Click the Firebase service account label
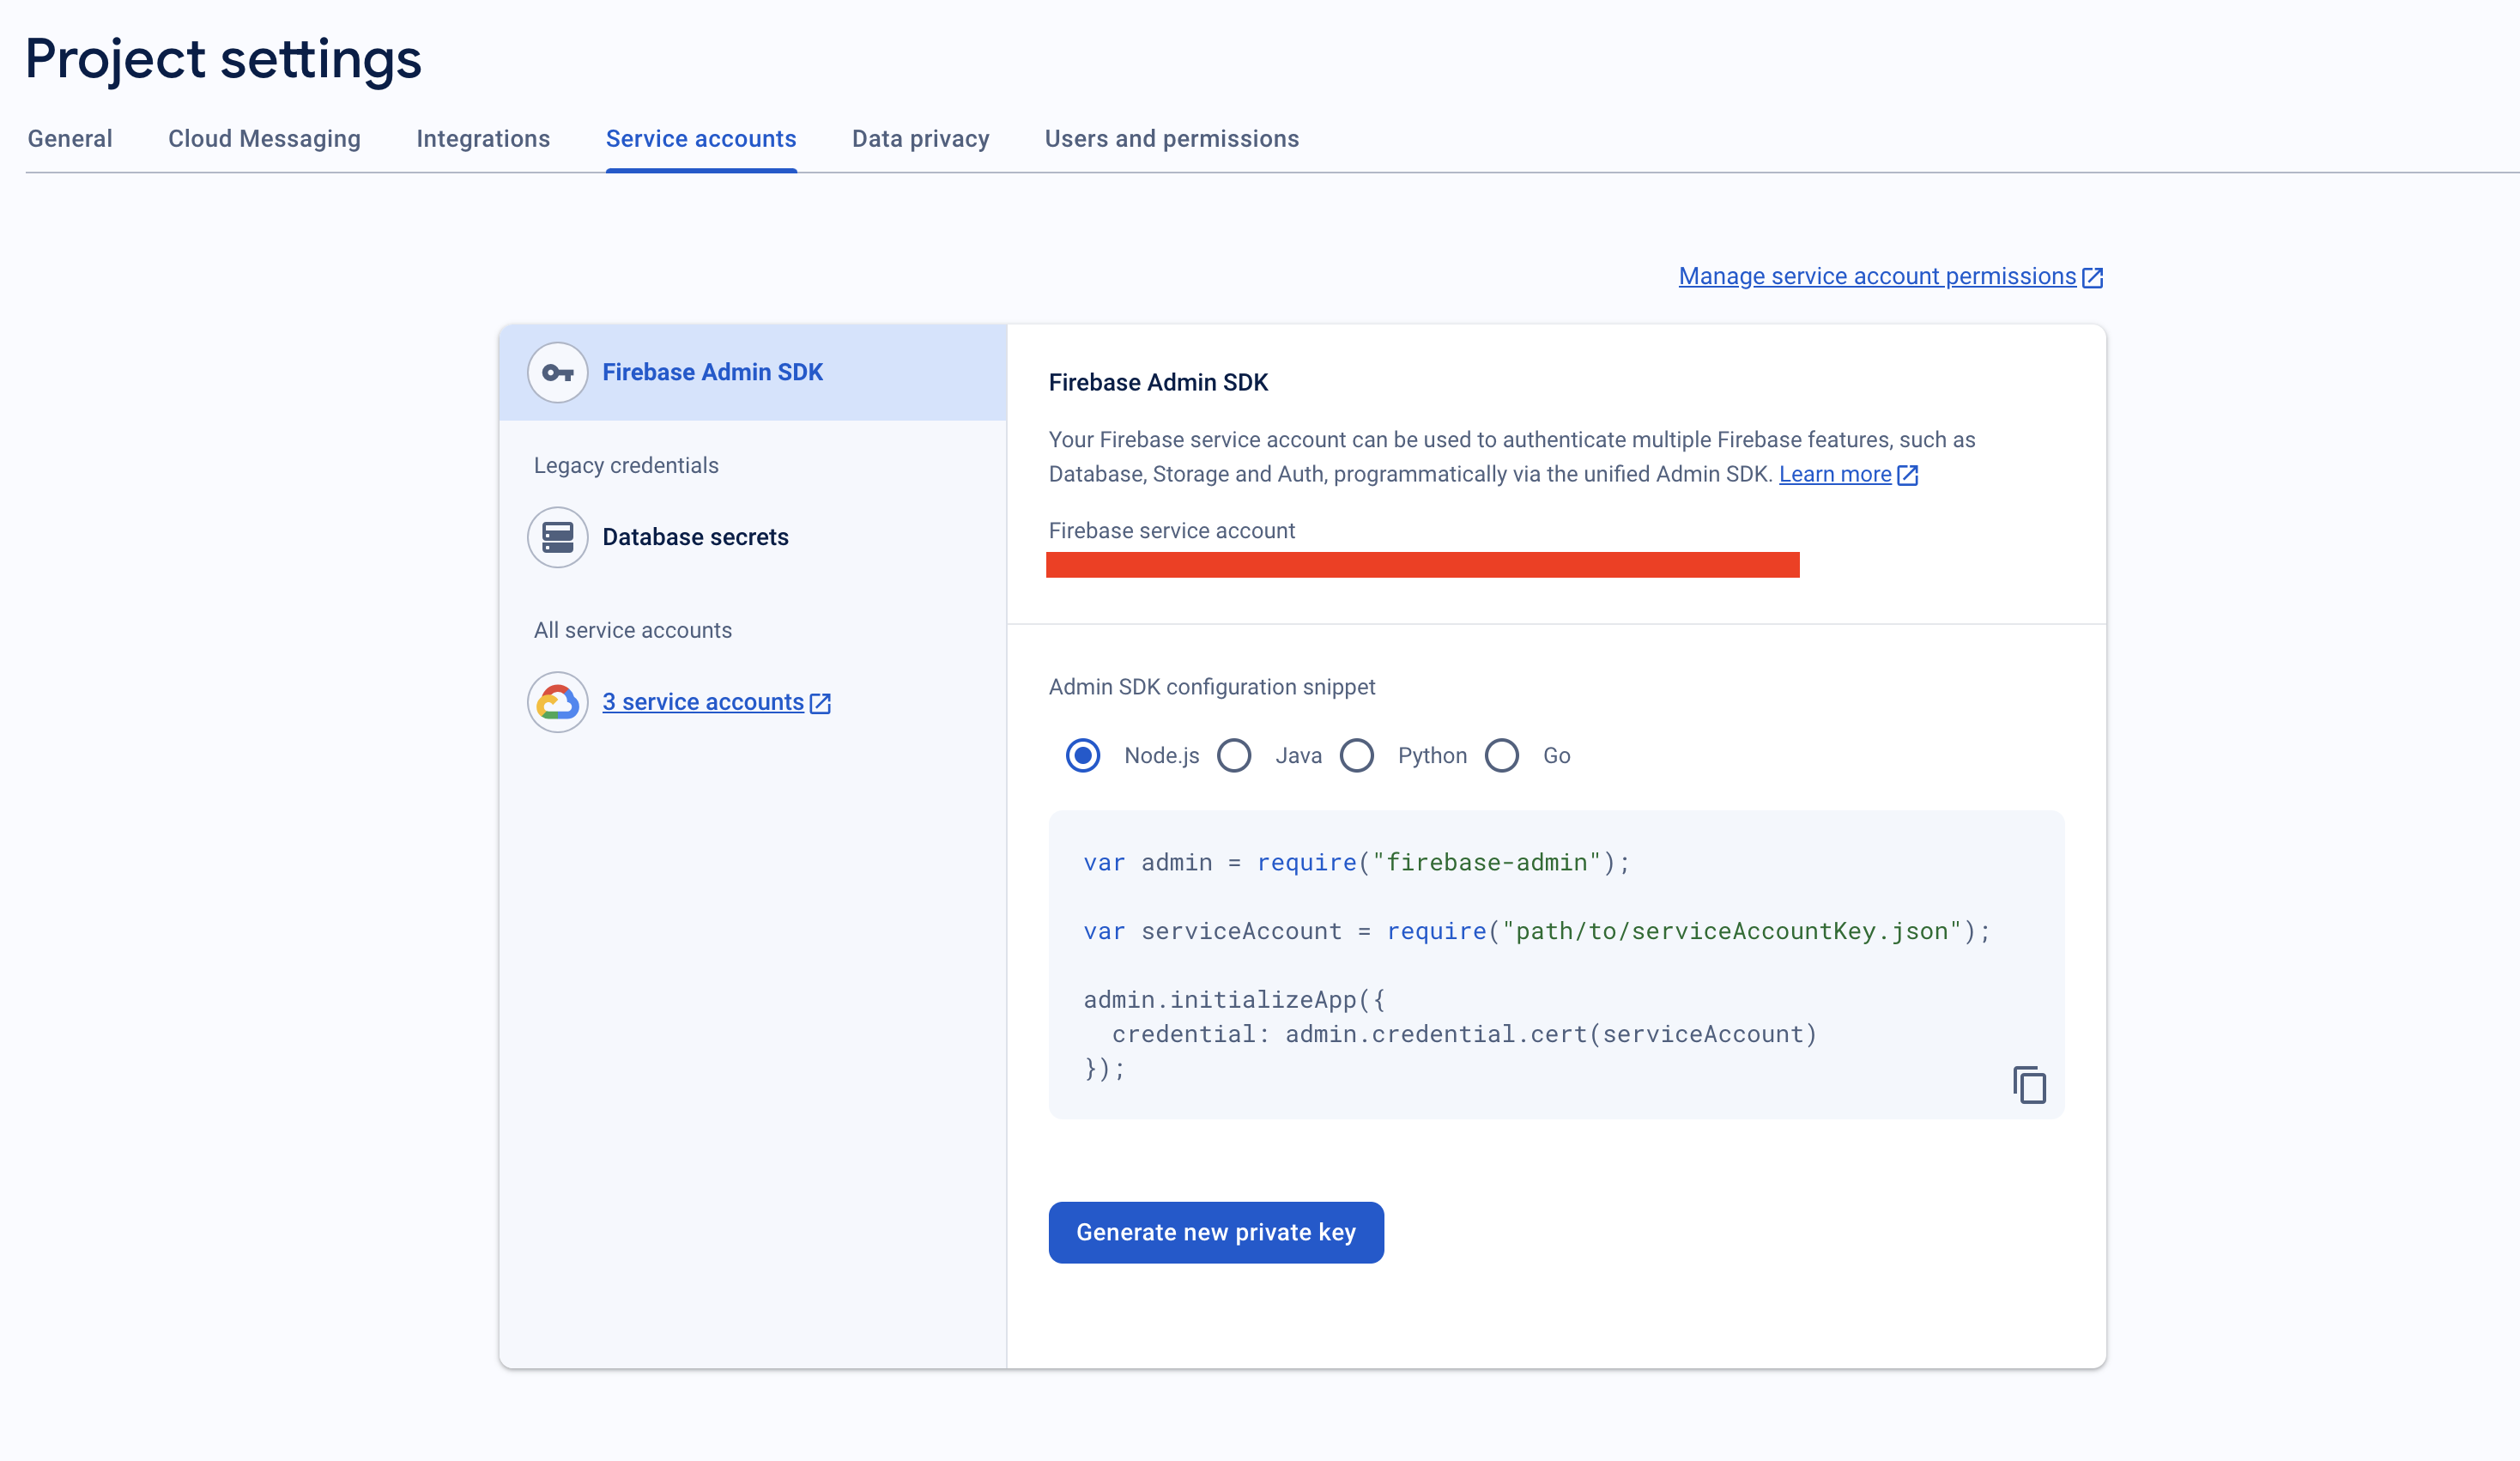Screen dimensions: 2520x1461 [x=1171, y=531]
